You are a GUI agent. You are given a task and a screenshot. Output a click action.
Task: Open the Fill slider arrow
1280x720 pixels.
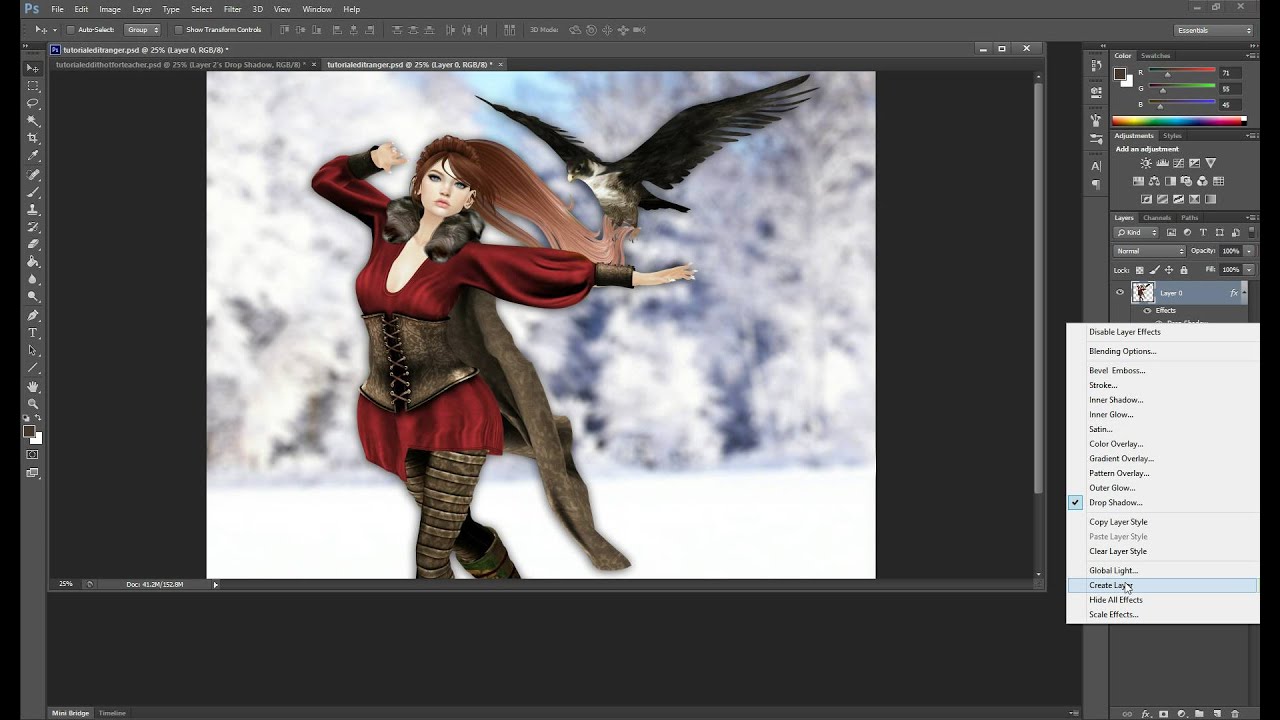click(1249, 270)
